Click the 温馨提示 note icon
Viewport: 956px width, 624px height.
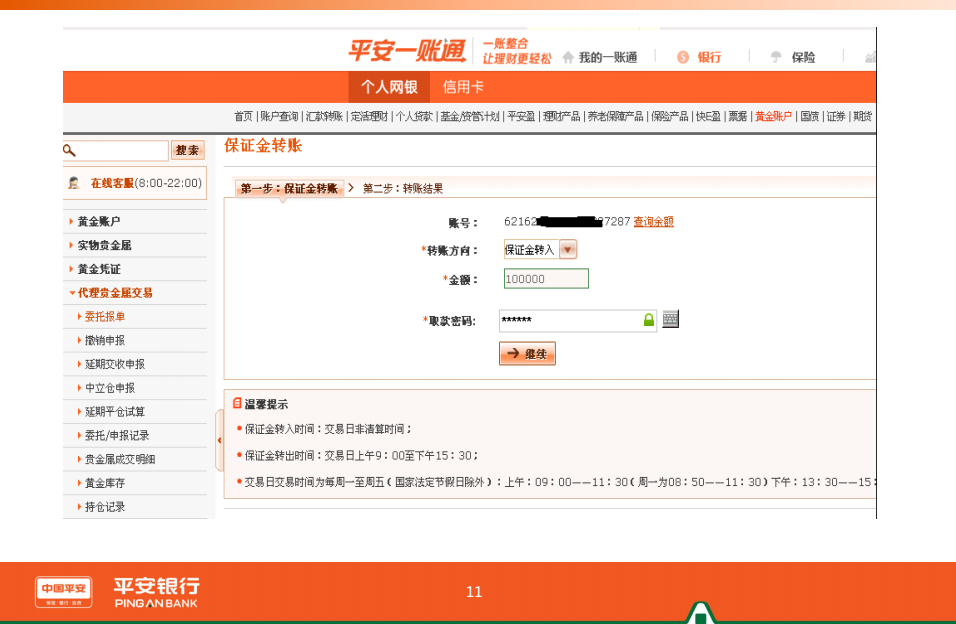pos(237,403)
